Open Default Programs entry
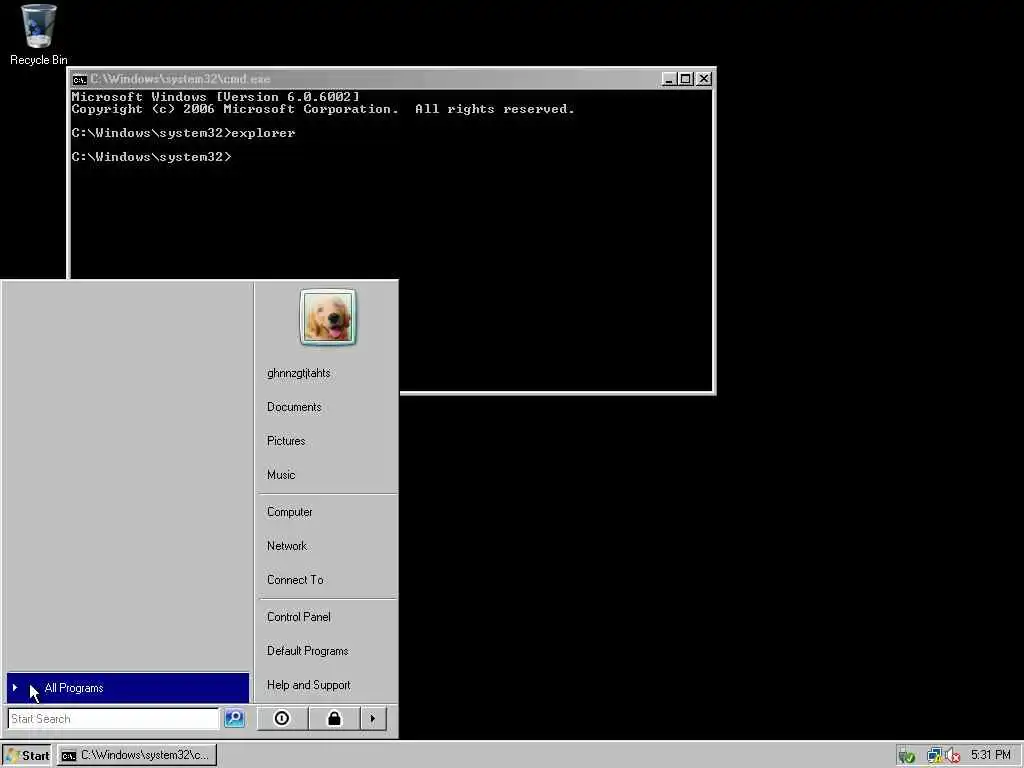 (x=308, y=651)
